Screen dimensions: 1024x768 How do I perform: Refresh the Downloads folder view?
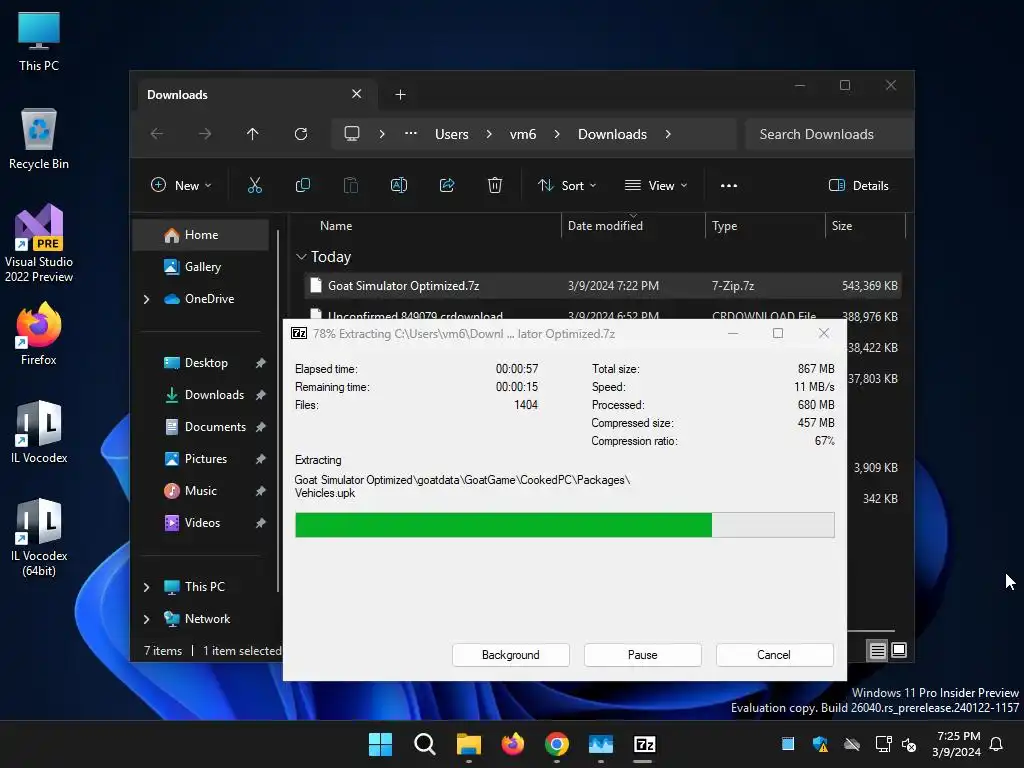[x=301, y=134]
